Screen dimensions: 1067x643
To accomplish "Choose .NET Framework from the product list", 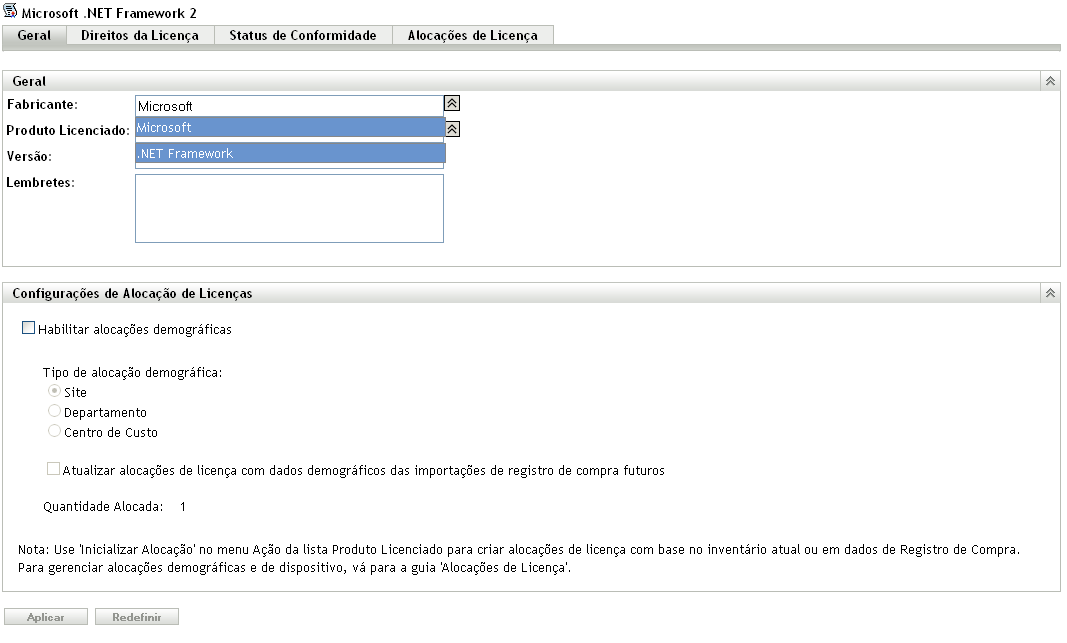I will [291, 154].
